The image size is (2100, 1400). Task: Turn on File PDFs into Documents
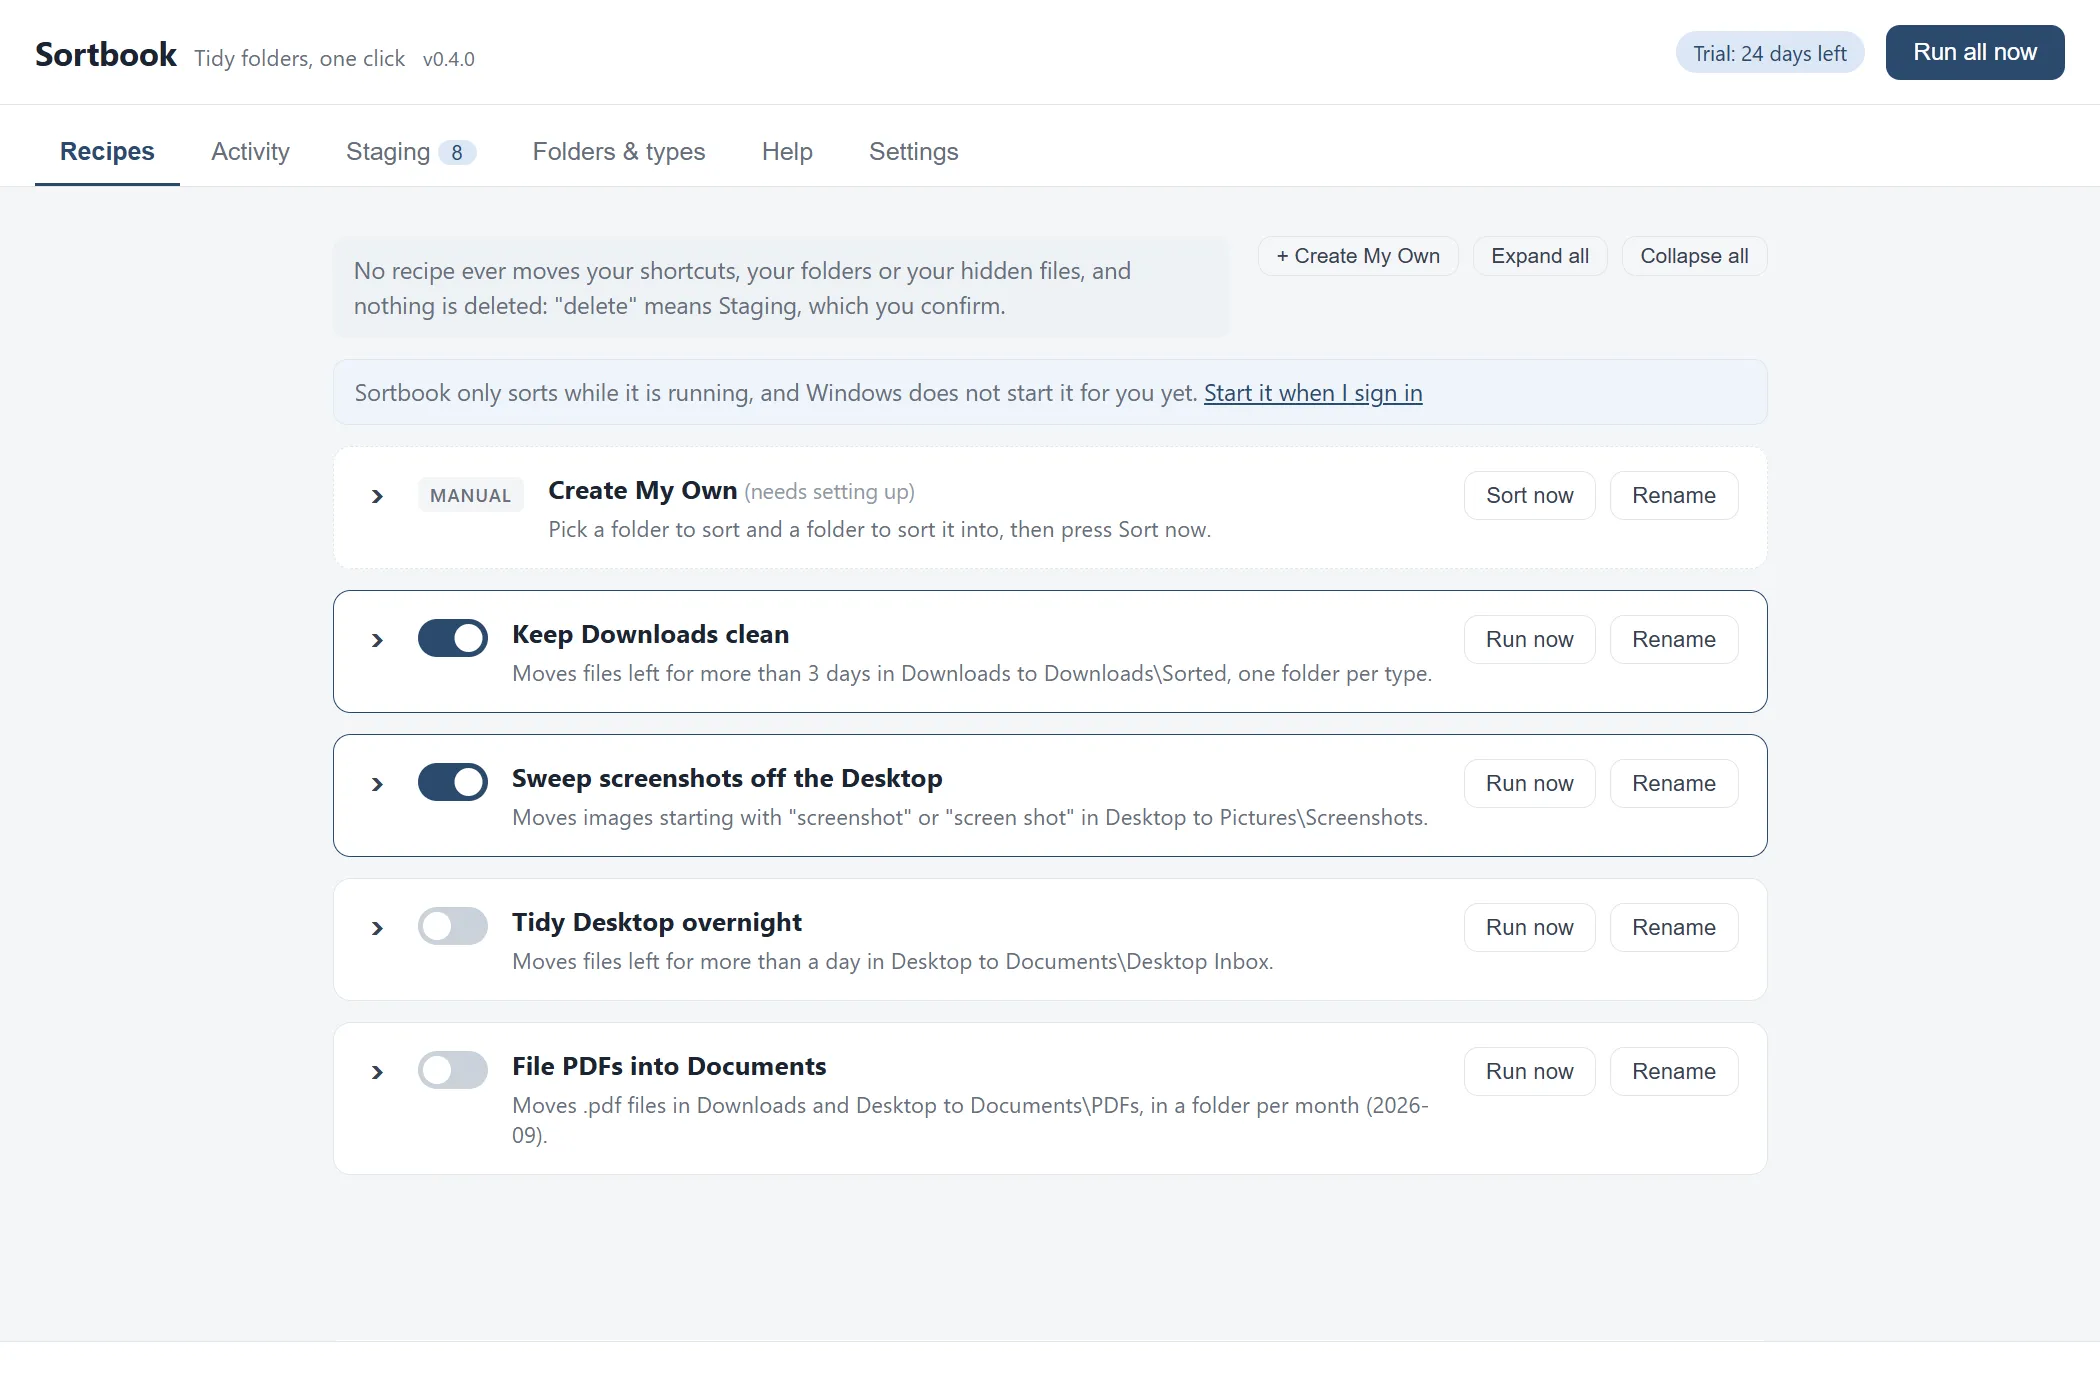click(453, 1070)
